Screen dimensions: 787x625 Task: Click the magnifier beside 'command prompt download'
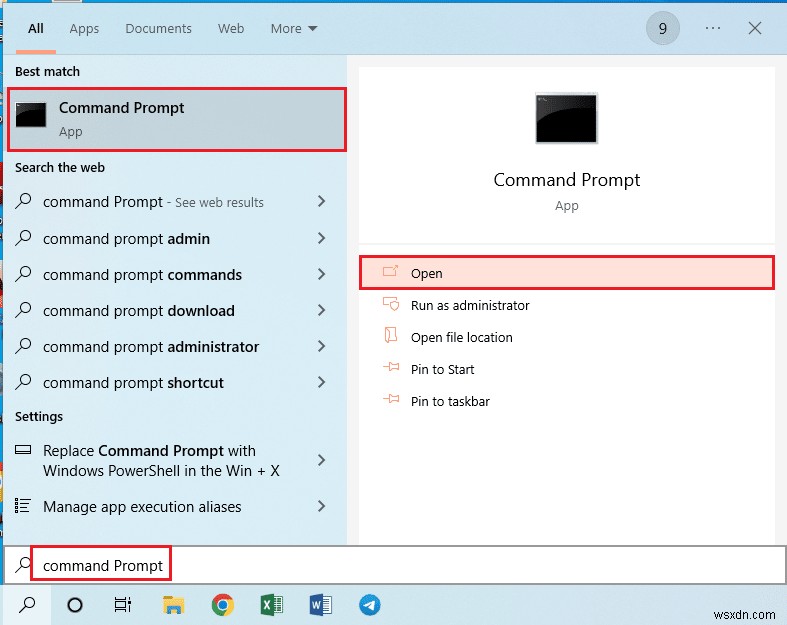[x=23, y=310]
